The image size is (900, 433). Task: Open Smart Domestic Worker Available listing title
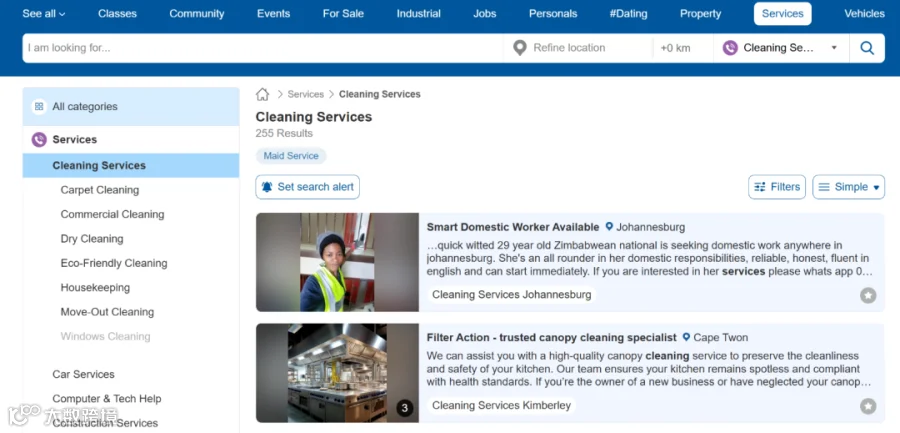coord(513,227)
